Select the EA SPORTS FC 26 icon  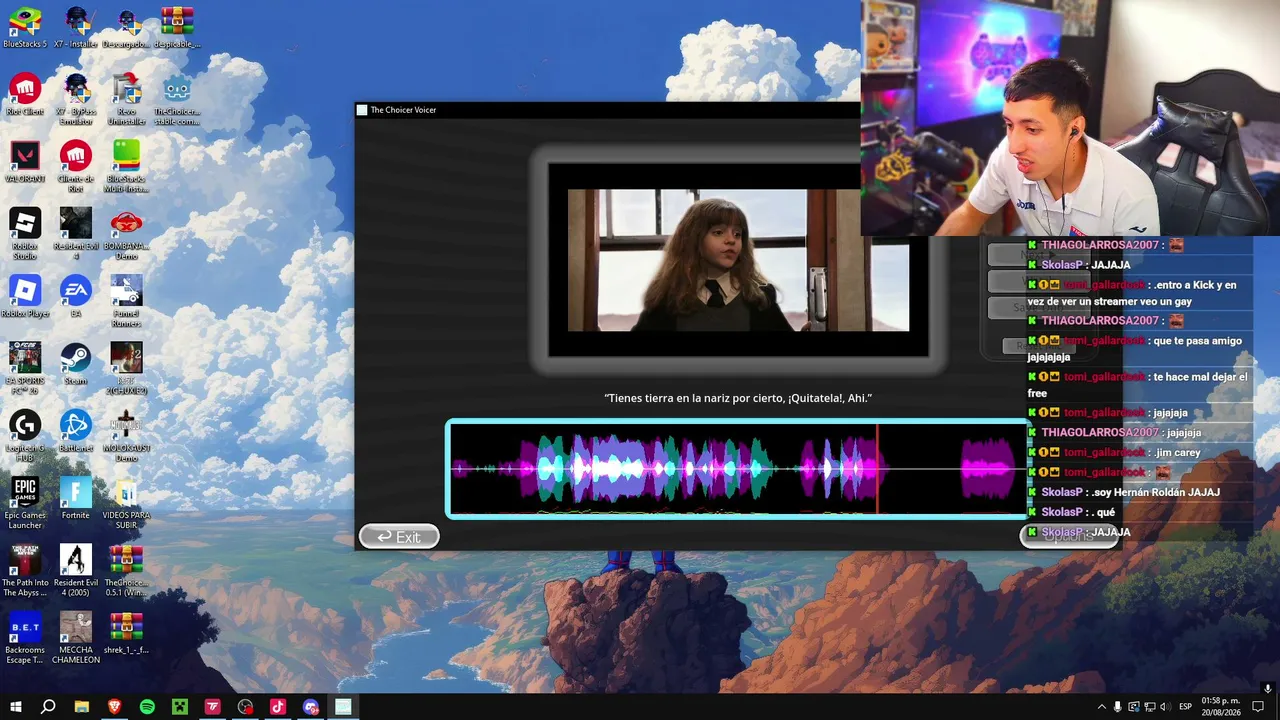click(25, 369)
